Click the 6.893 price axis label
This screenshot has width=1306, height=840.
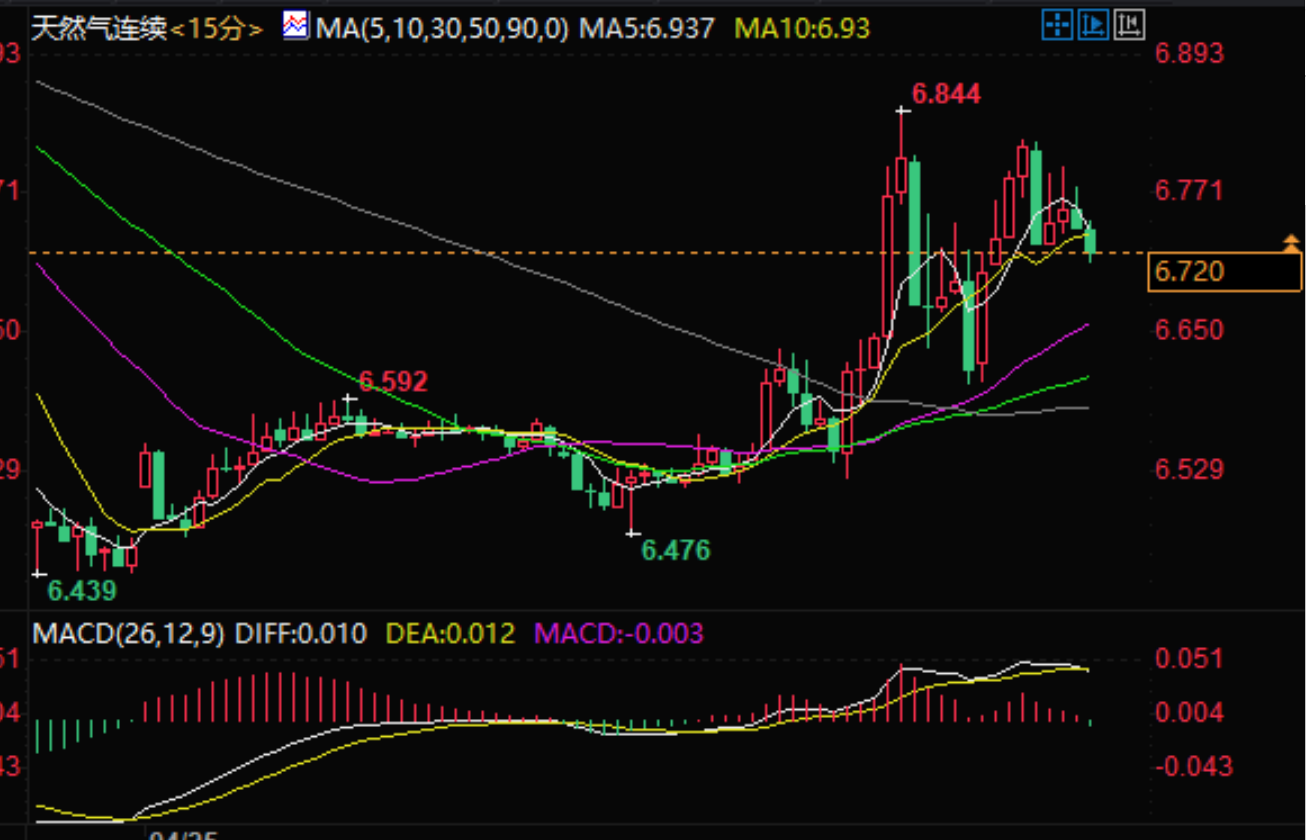1189,54
